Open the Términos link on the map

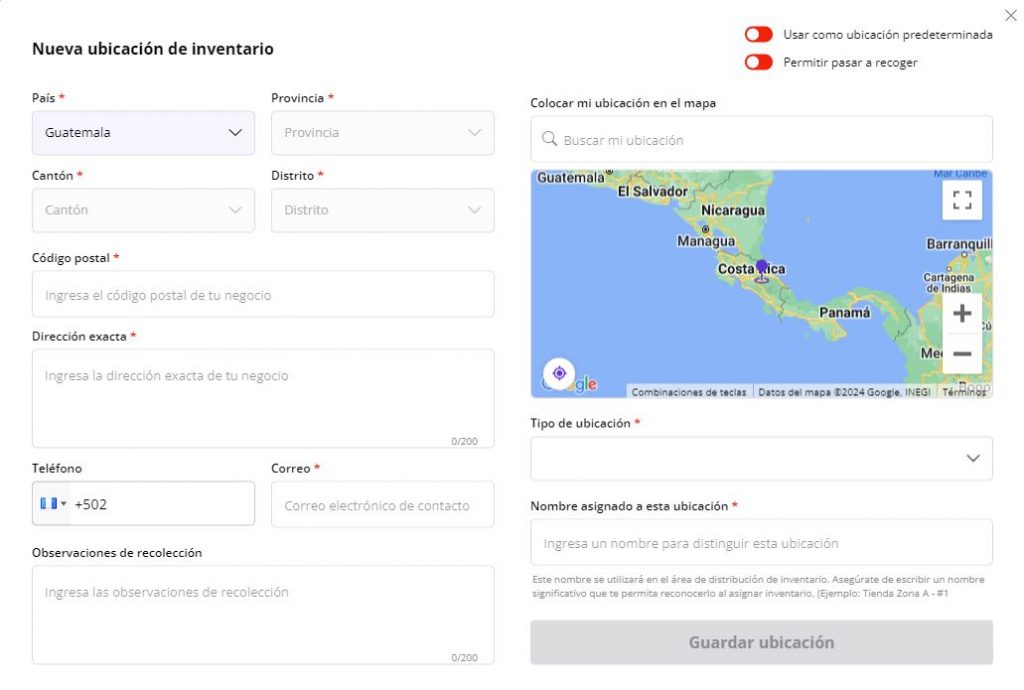pos(963,392)
